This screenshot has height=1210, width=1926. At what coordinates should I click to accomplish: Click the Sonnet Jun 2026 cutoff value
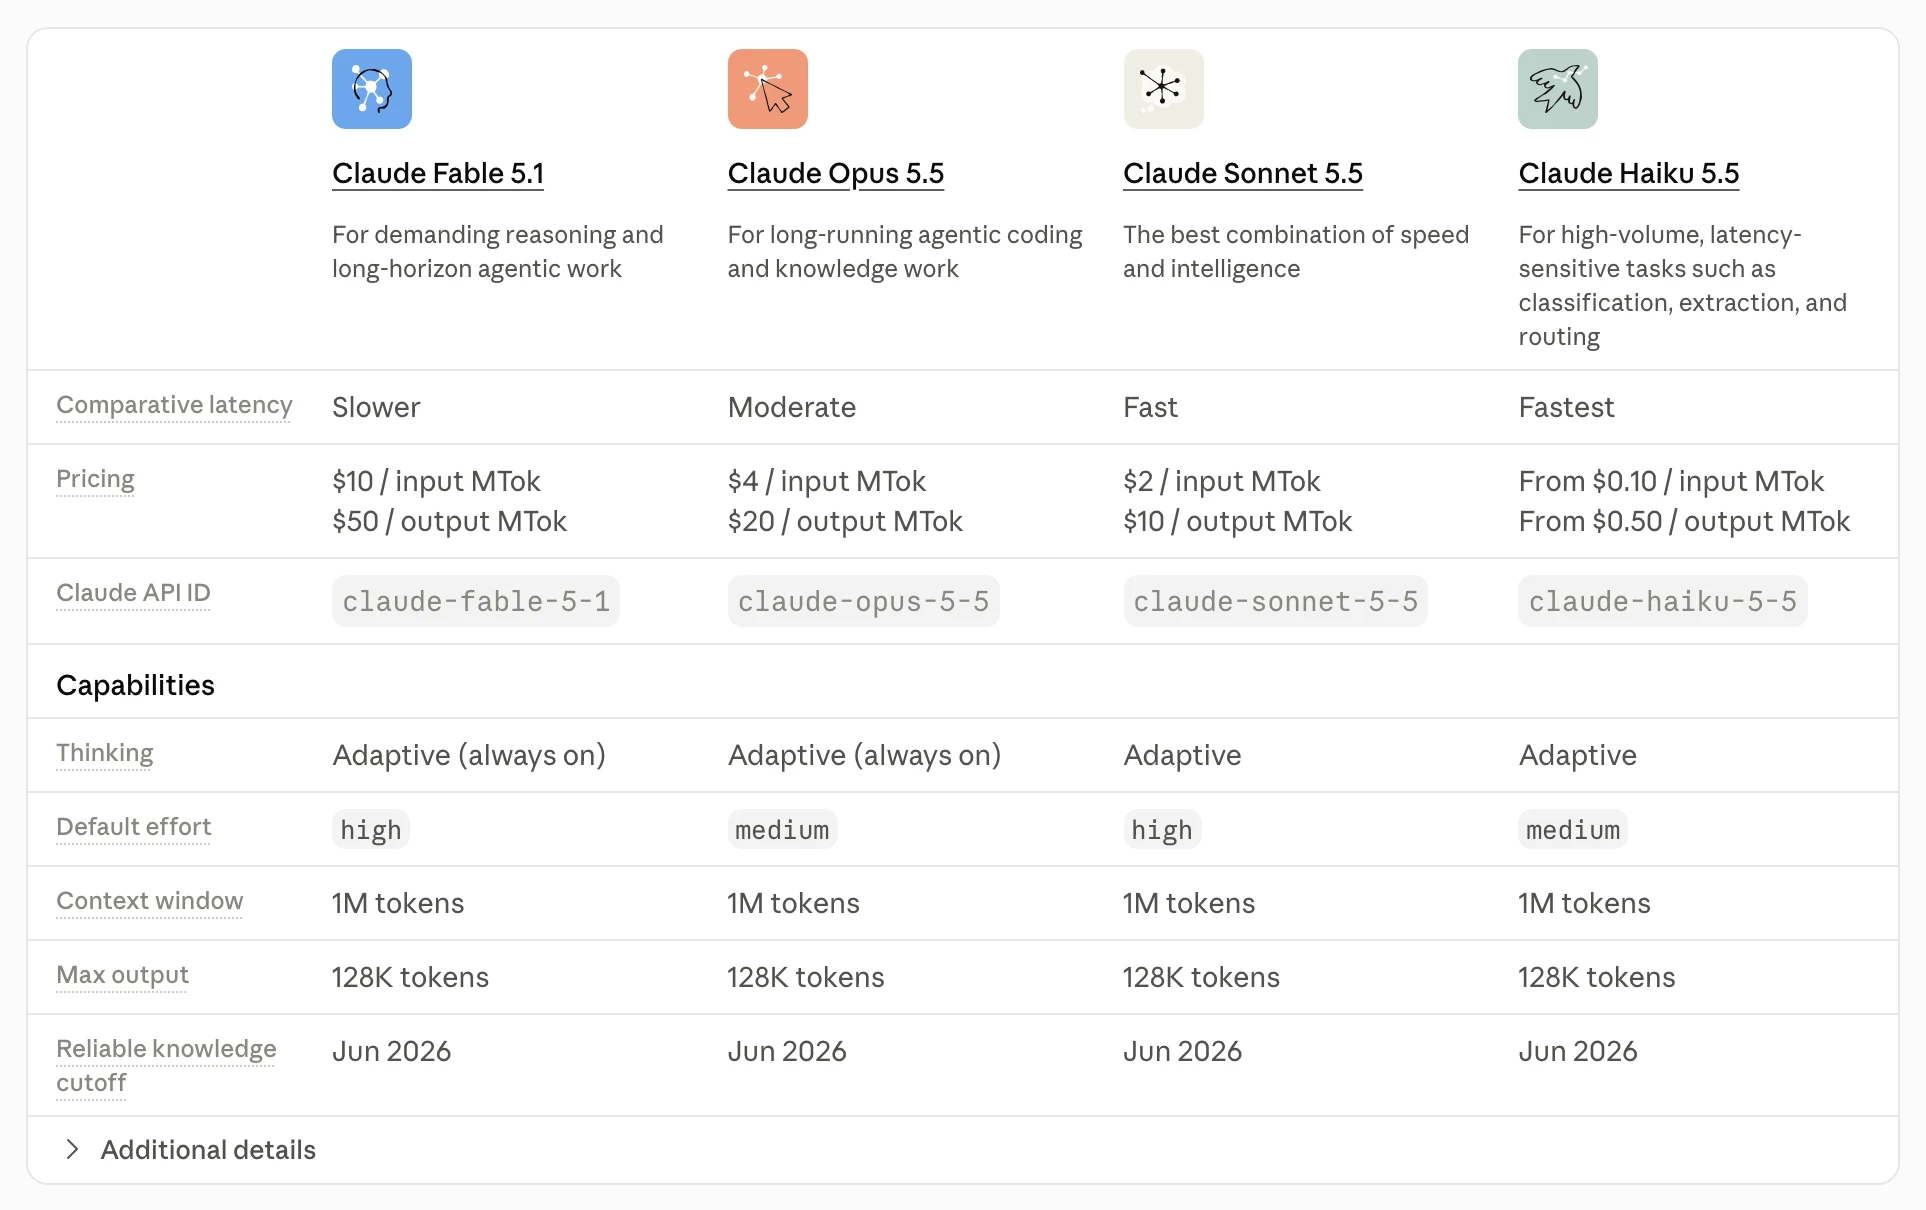tap(1182, 1051)
